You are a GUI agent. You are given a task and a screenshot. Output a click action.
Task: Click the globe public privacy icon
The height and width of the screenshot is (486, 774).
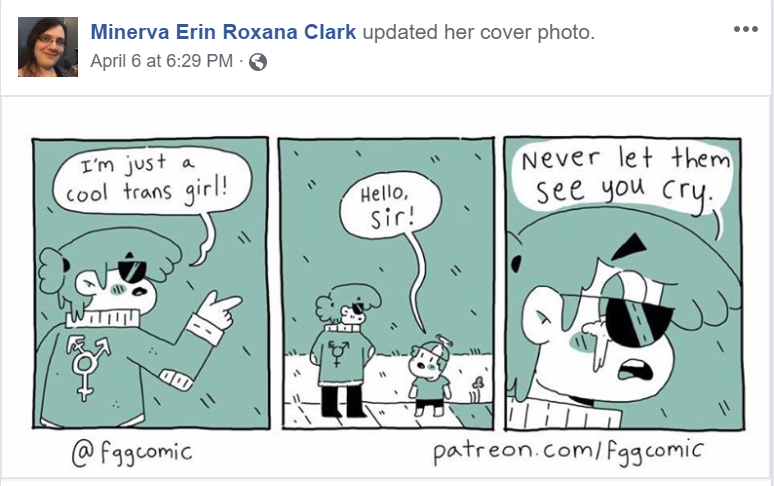[x=258, y=62]
